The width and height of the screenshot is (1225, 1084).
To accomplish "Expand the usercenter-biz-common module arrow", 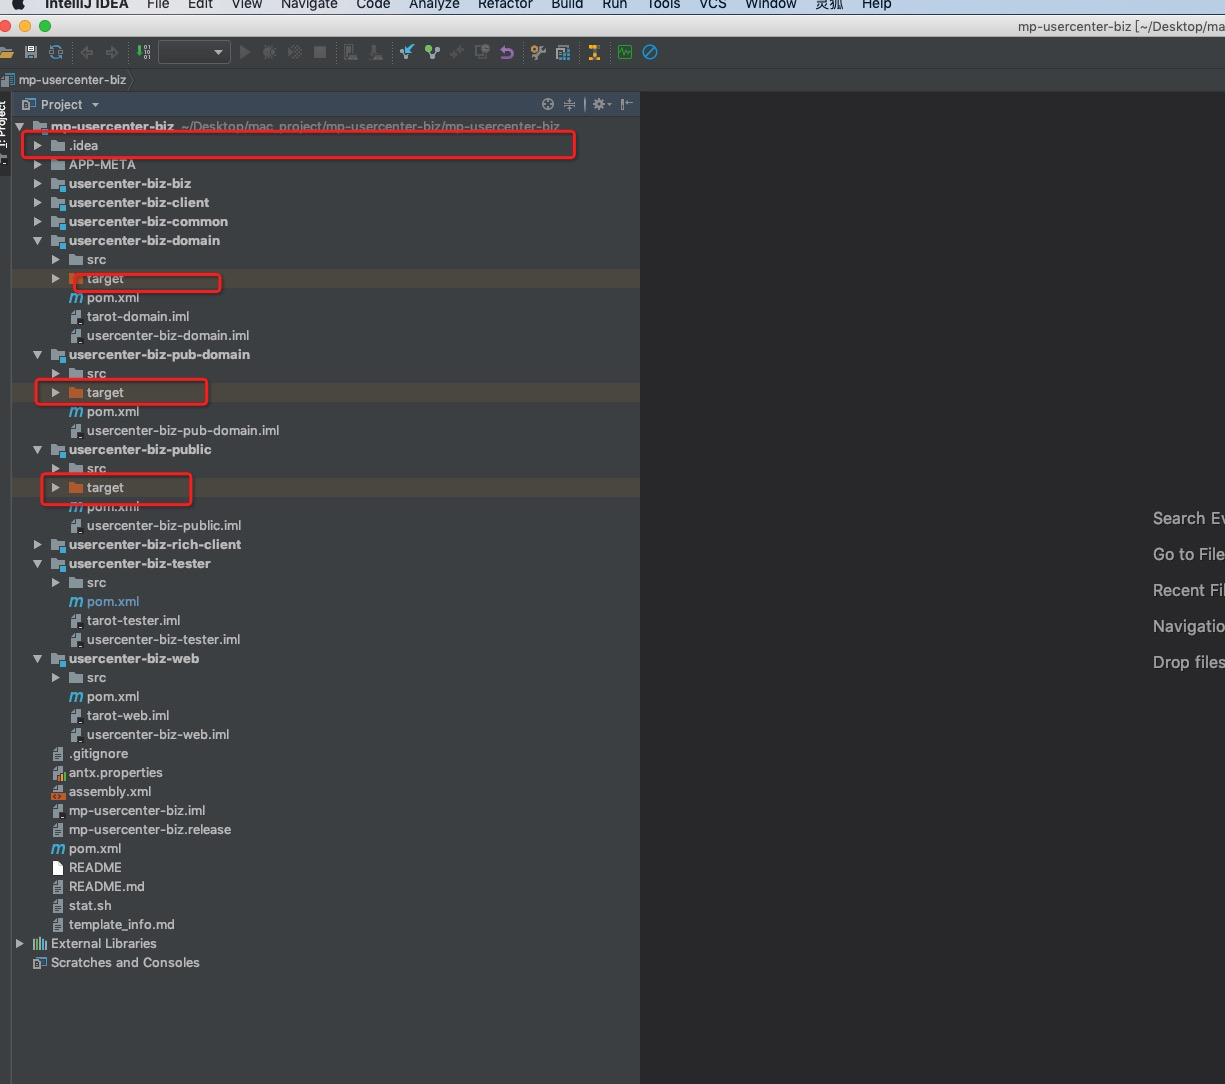I will click(x=38, y=221).
